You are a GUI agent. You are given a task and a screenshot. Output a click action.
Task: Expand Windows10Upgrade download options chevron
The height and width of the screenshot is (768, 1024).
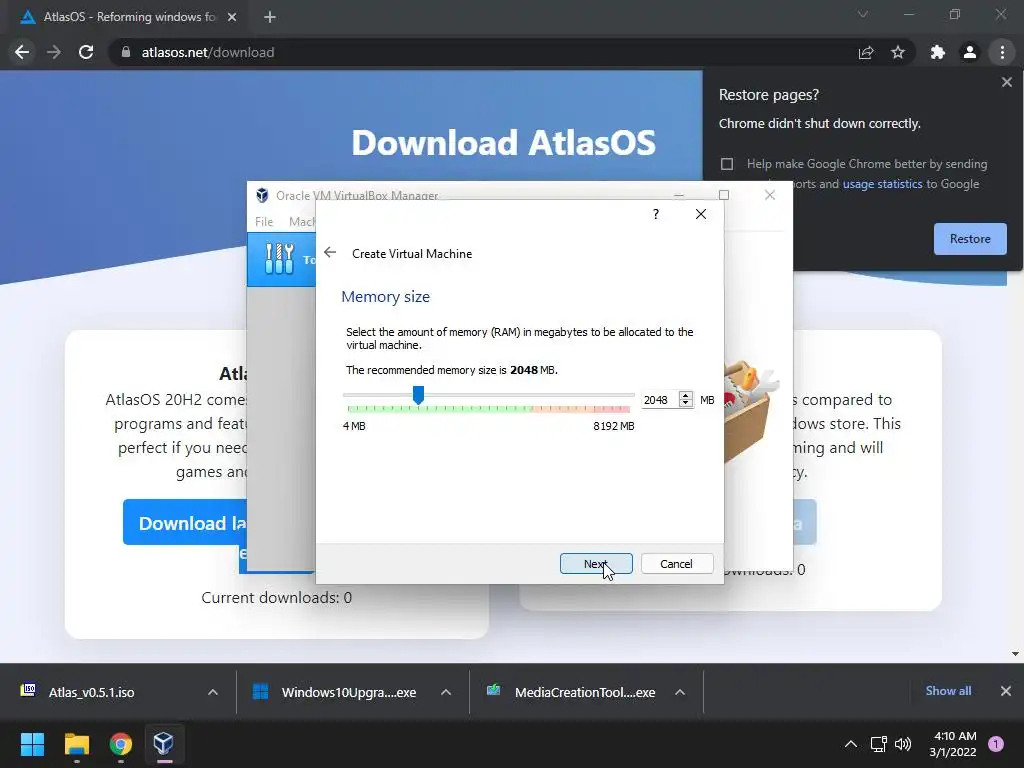[446, 692]
